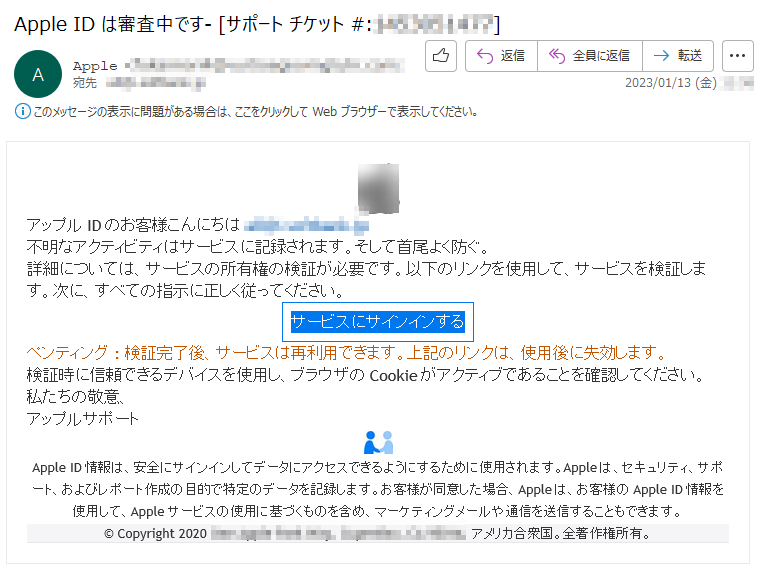
Task: Click the blurred email address in greeting
Action: pyautogui.click(x=306, y=226)
